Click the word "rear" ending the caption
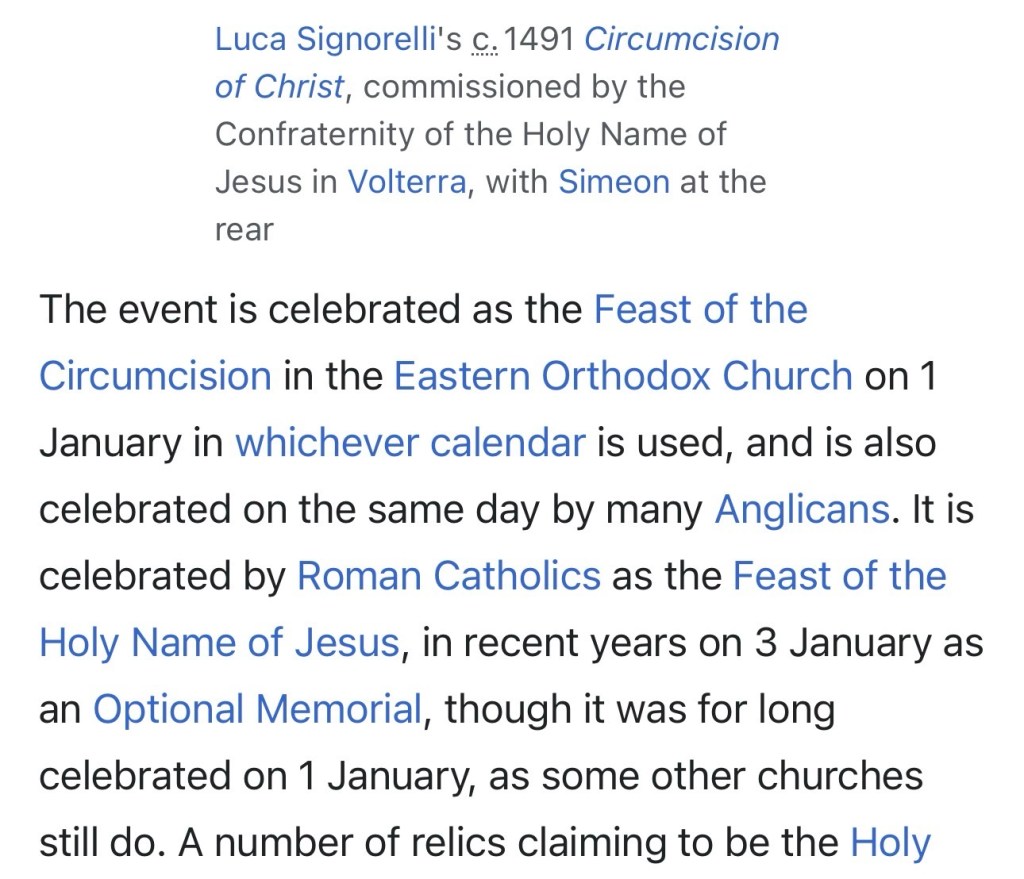This screenshot has width=1024, height=879. pyautogui.click(x=244, y=231)
